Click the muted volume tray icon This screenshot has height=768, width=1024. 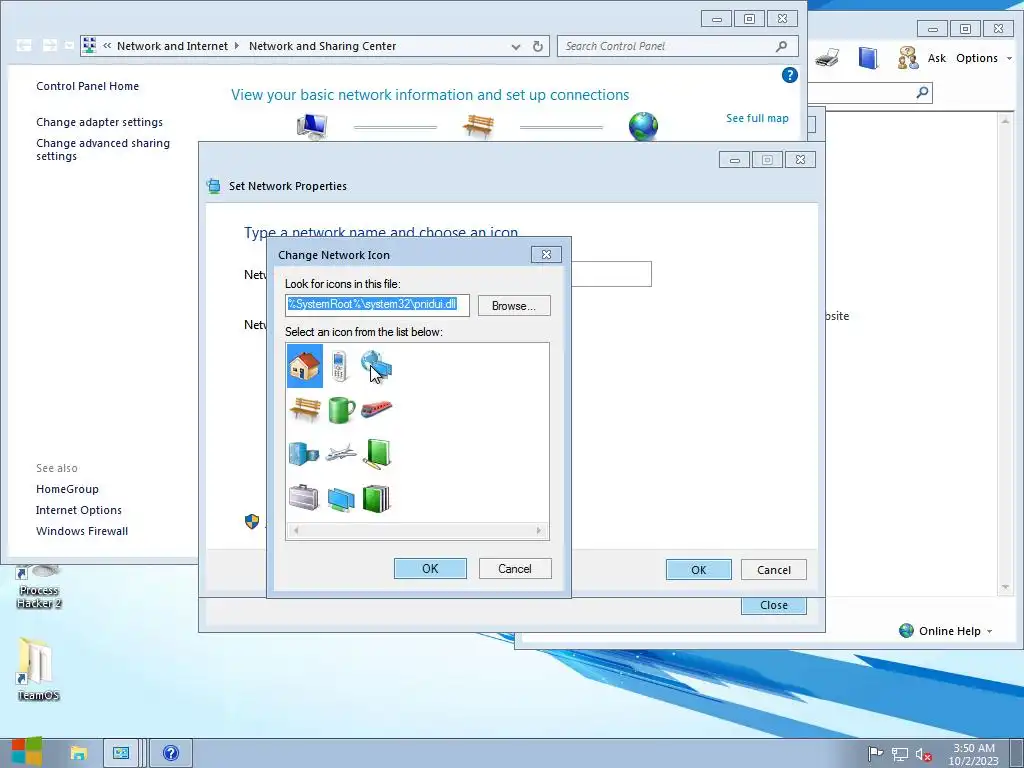923,754
